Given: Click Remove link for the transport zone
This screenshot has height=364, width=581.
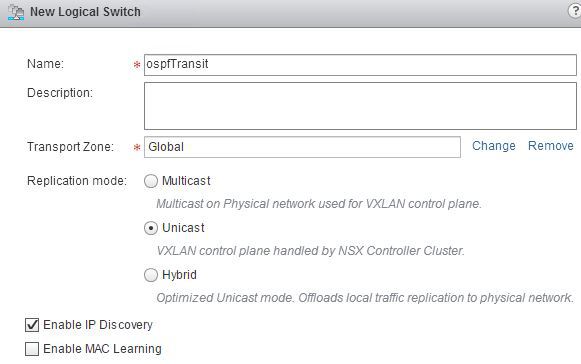Looking at the screenshot, I should tap(551, 146).
